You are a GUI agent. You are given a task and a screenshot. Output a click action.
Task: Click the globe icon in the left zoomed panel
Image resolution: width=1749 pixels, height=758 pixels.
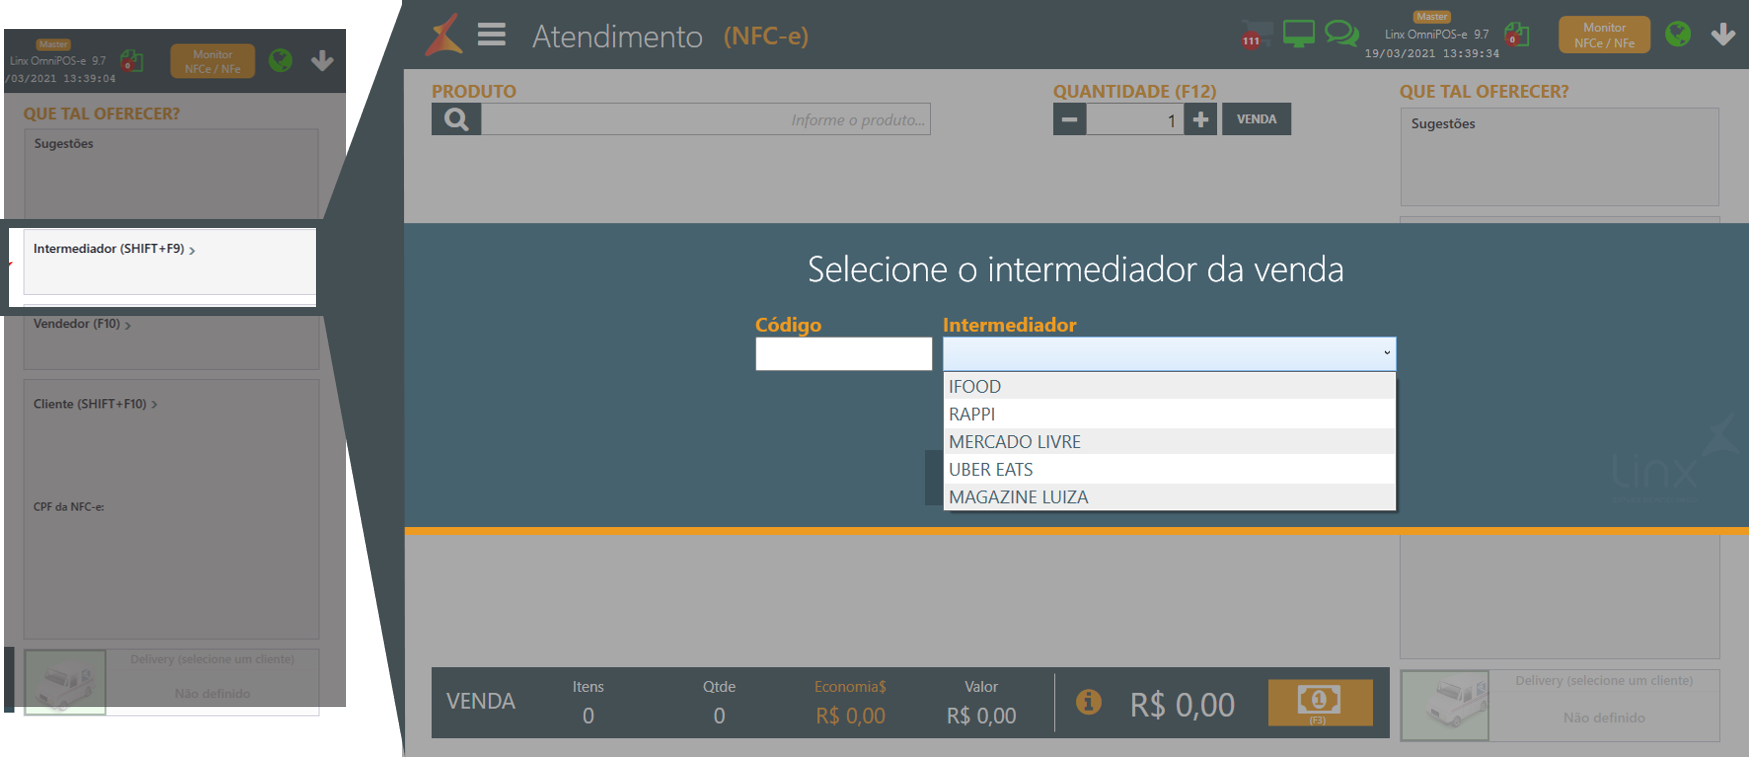[281, 61]
